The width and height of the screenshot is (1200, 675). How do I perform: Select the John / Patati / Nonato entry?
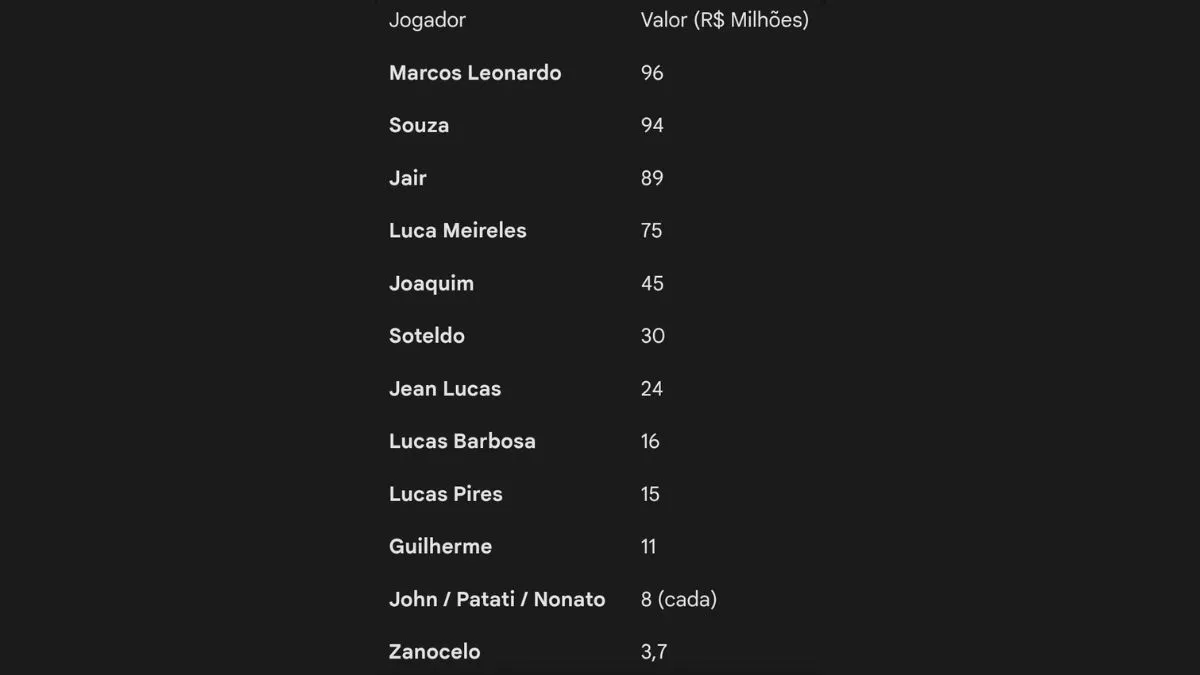point(497,599)
